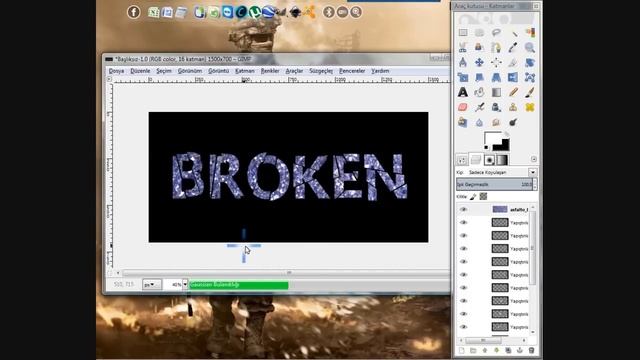Select the Perspective tool

pos(496,77)
